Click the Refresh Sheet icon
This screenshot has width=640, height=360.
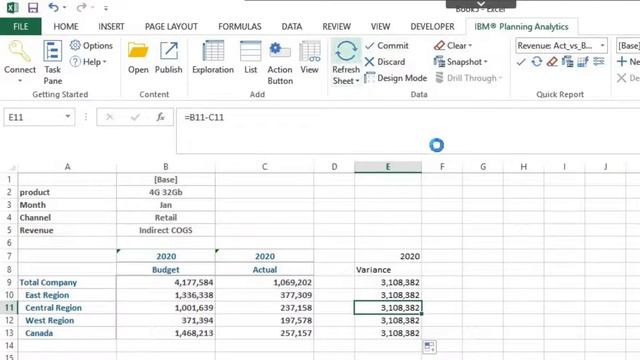(346, 52)
